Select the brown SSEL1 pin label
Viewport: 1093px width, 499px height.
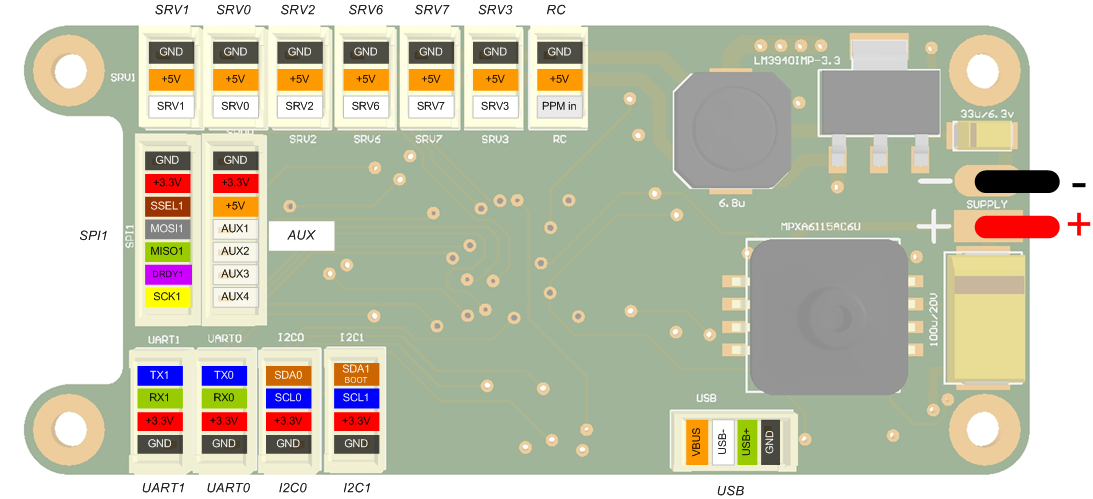[167, 206]
